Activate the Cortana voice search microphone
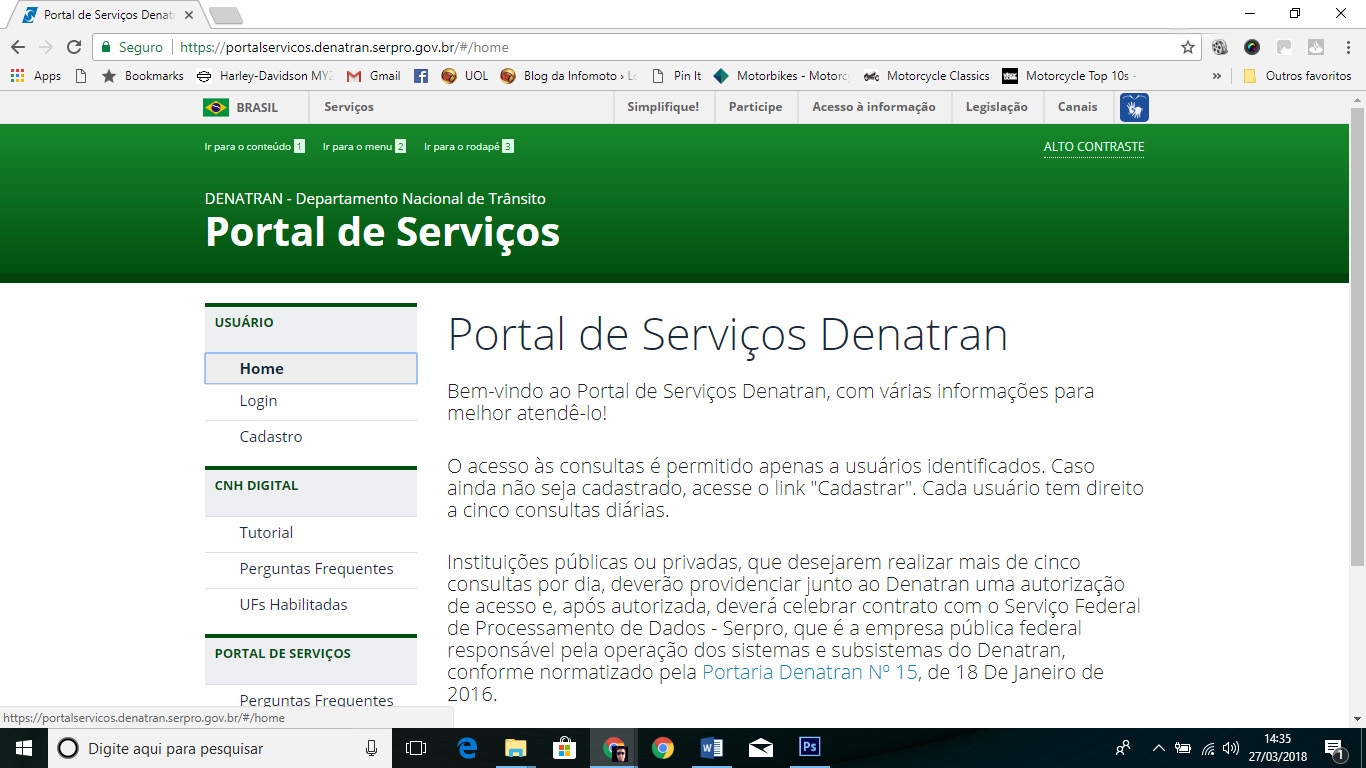 click(x=370, y=747)
